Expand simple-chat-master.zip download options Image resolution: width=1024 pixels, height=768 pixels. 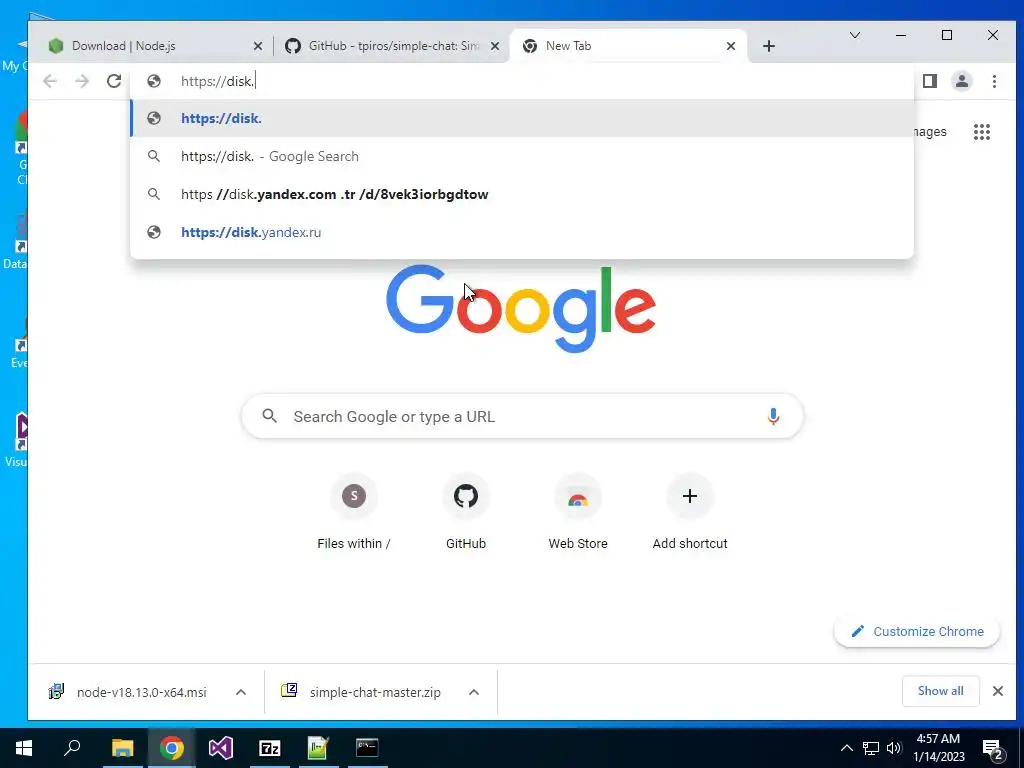(x=474, y=692)
